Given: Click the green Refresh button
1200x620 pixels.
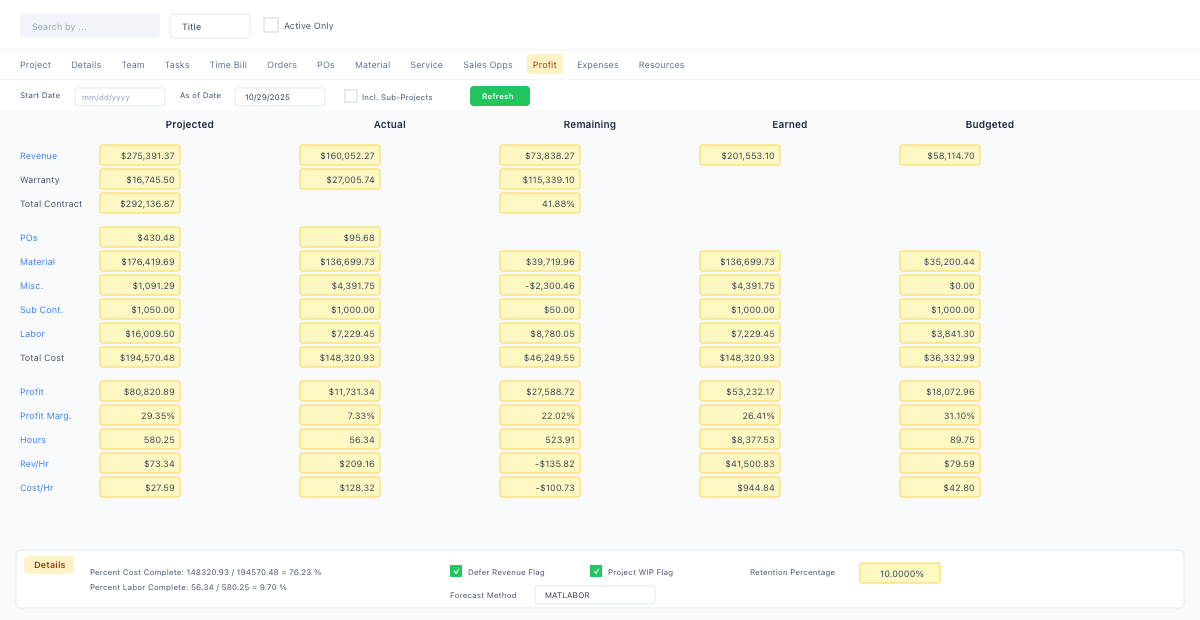Looking at the screenshot, I should pos(499,96).
